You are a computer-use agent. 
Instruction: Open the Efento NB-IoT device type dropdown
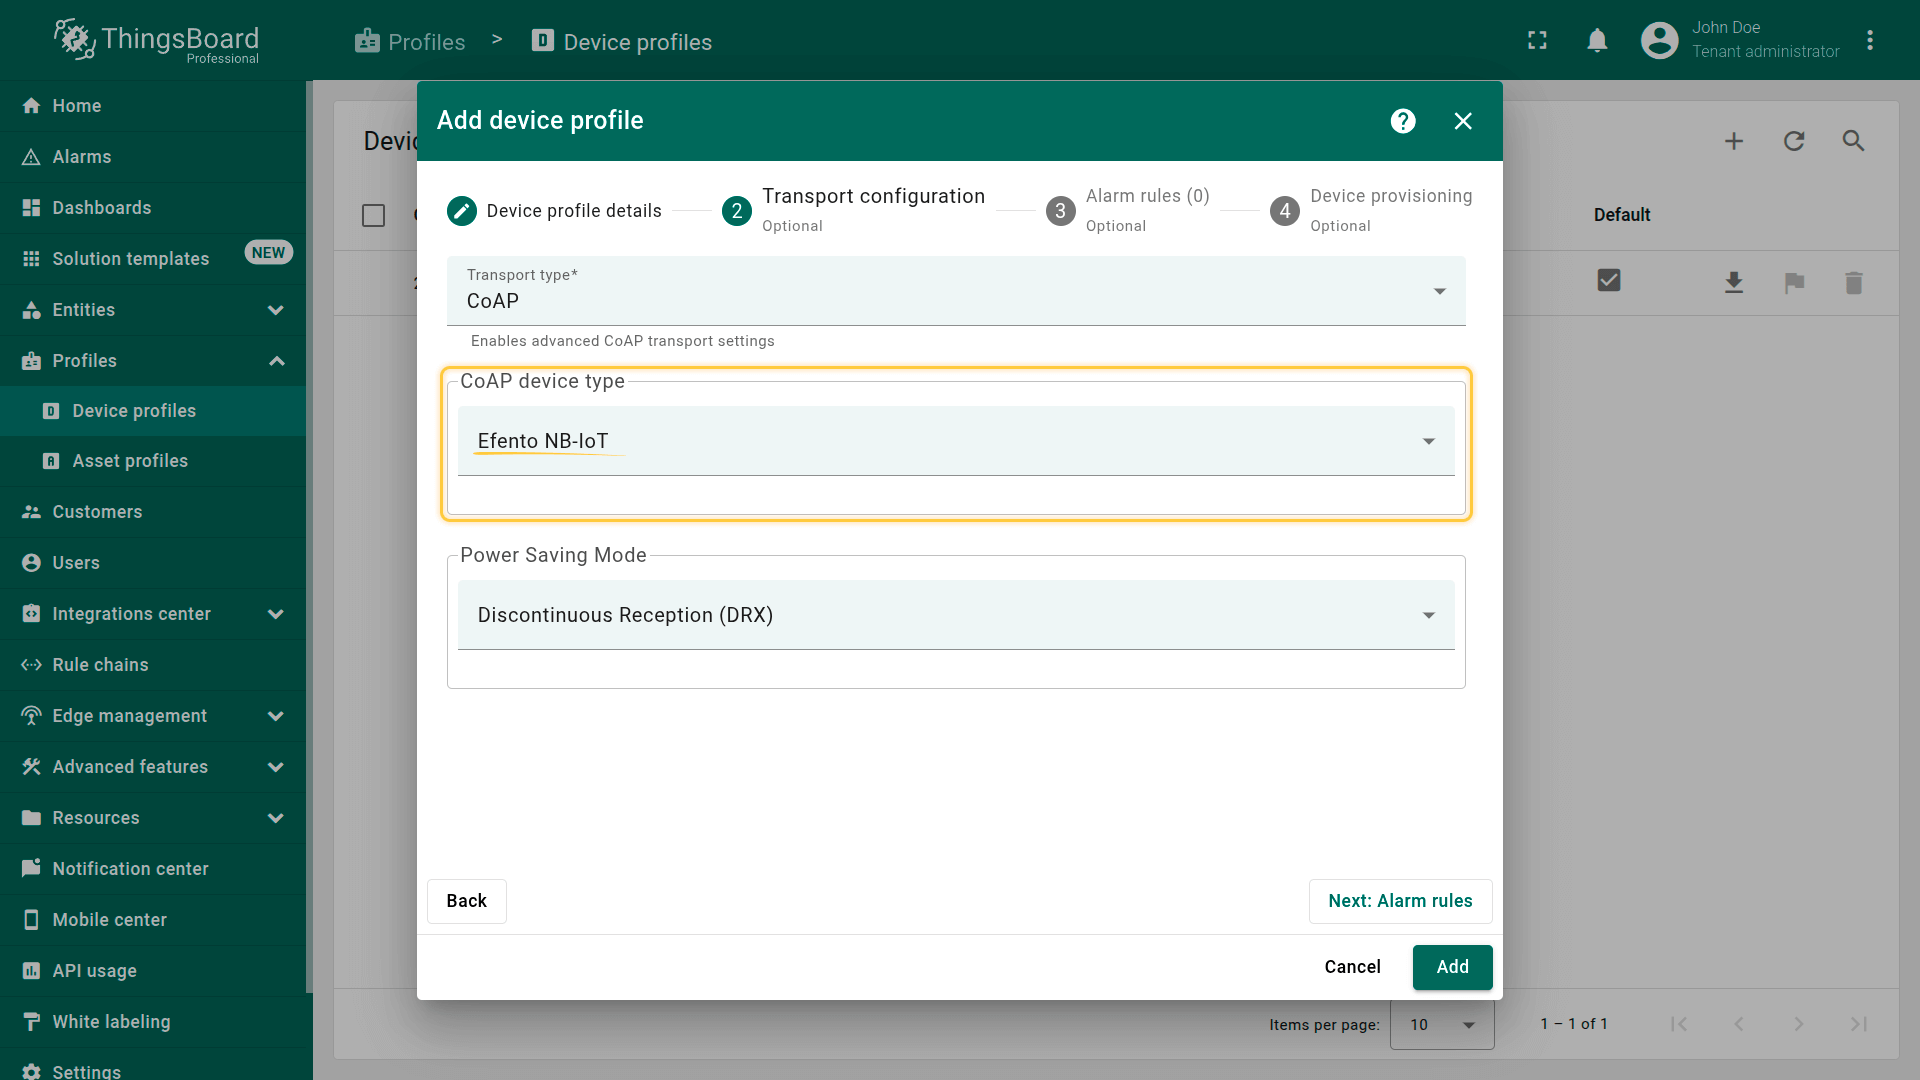955,441
